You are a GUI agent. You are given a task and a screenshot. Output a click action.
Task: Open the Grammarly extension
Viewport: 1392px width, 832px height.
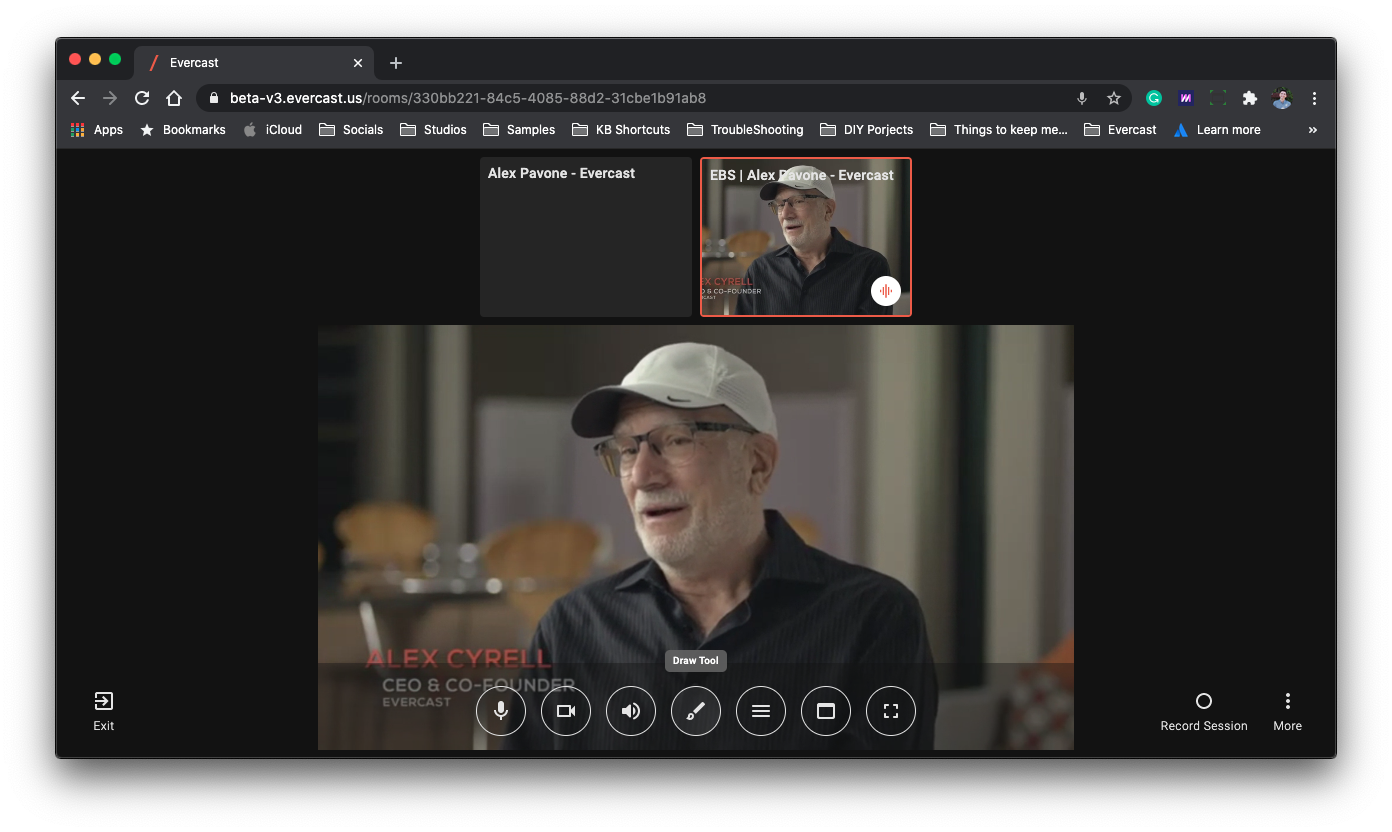(1154, 98)
